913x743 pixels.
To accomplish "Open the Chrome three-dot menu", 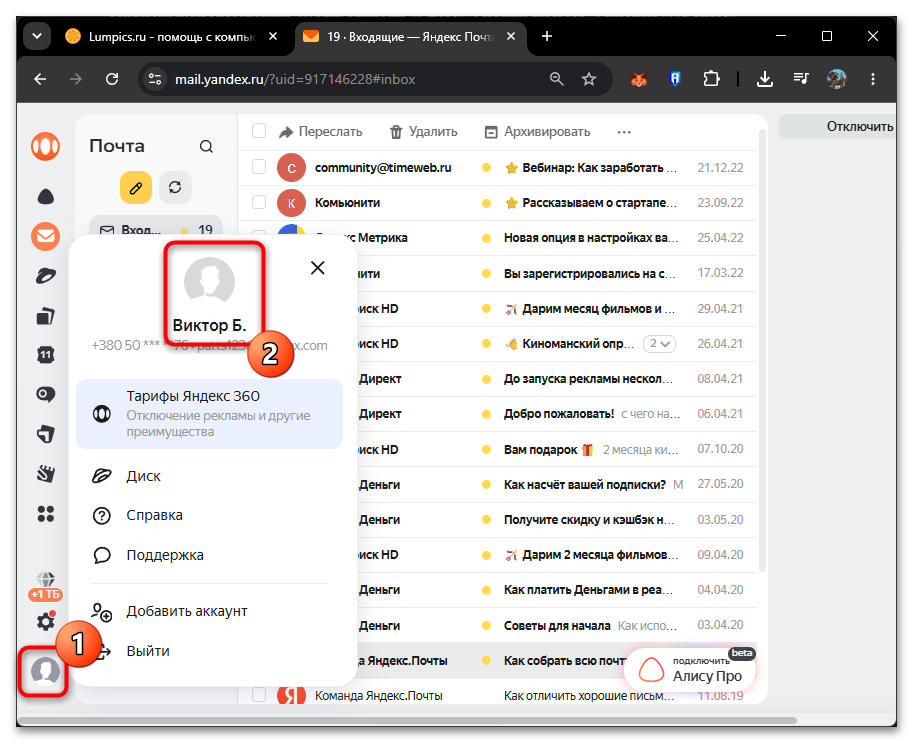I will [x=872, y=79].
